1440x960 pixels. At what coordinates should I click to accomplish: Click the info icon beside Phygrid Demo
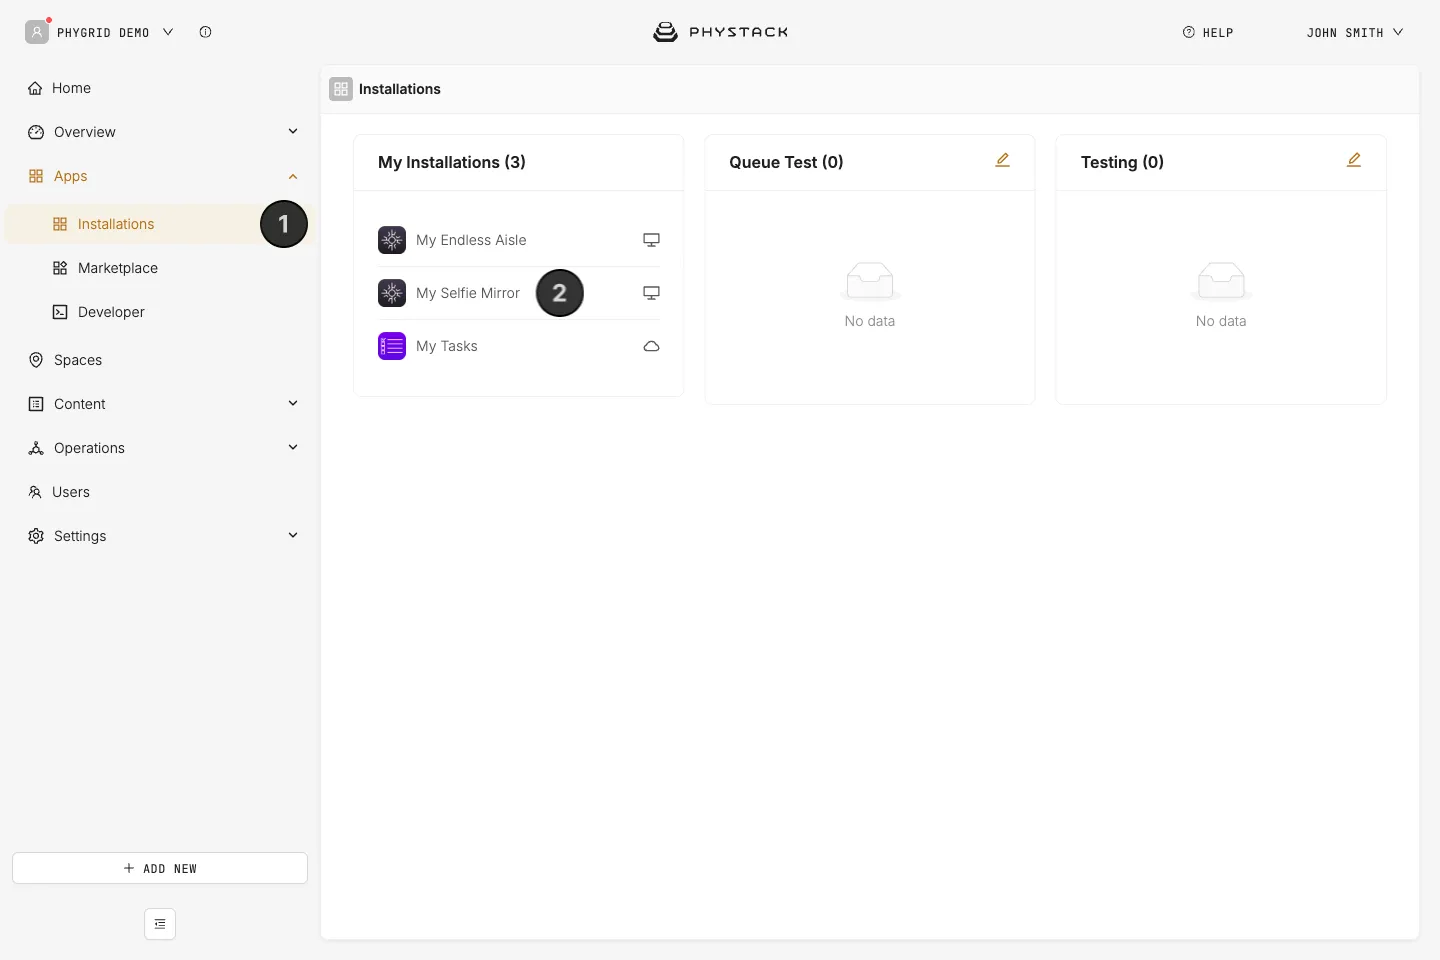tap(205, 32)
